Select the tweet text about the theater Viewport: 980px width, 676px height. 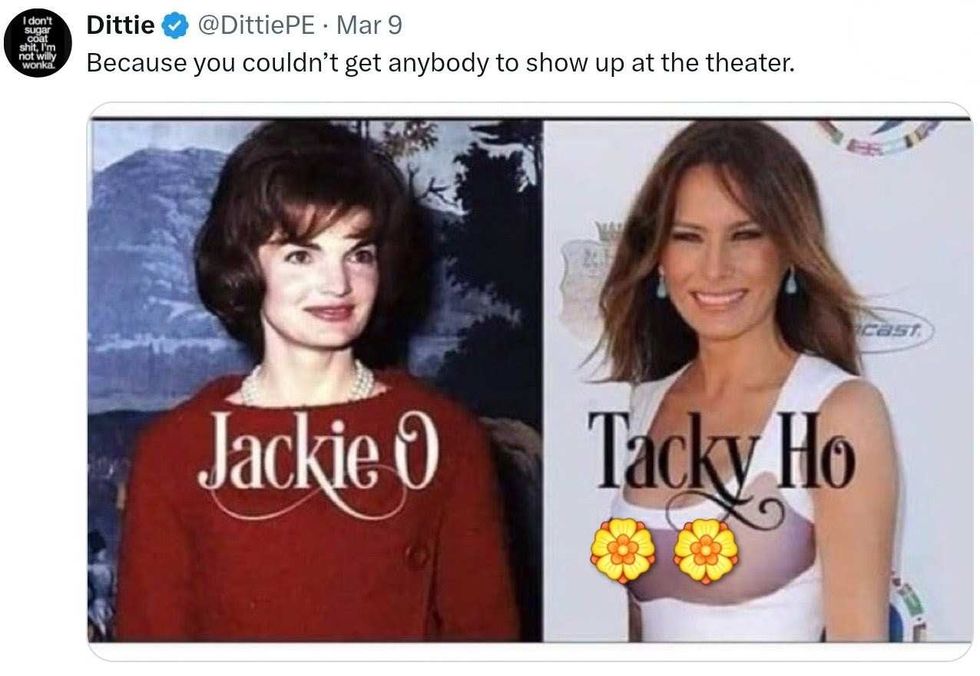pos(441,63)
